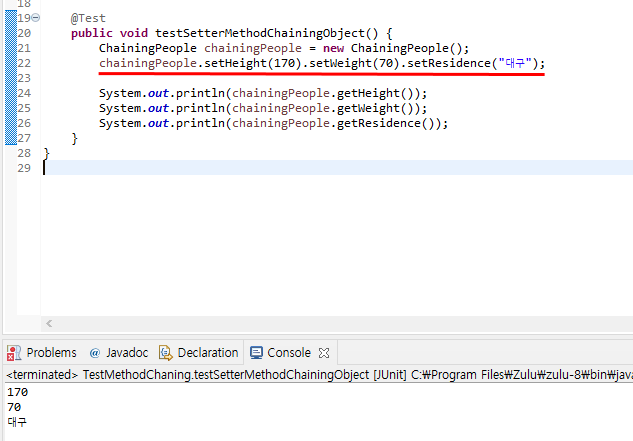This screenshot has width=633, height=441.
Task: Open the Declaration tab
Action: click(199, 353)
